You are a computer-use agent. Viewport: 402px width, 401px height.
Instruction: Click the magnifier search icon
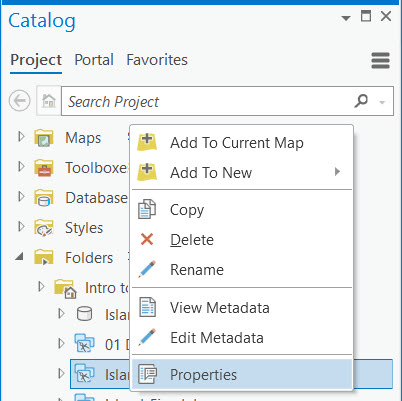[x=361, y=101]
